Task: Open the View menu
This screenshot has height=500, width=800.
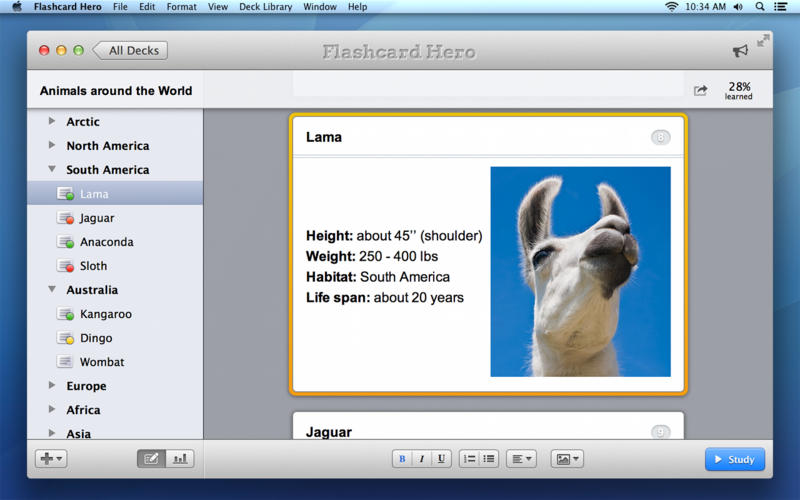Action: [218, 7]
